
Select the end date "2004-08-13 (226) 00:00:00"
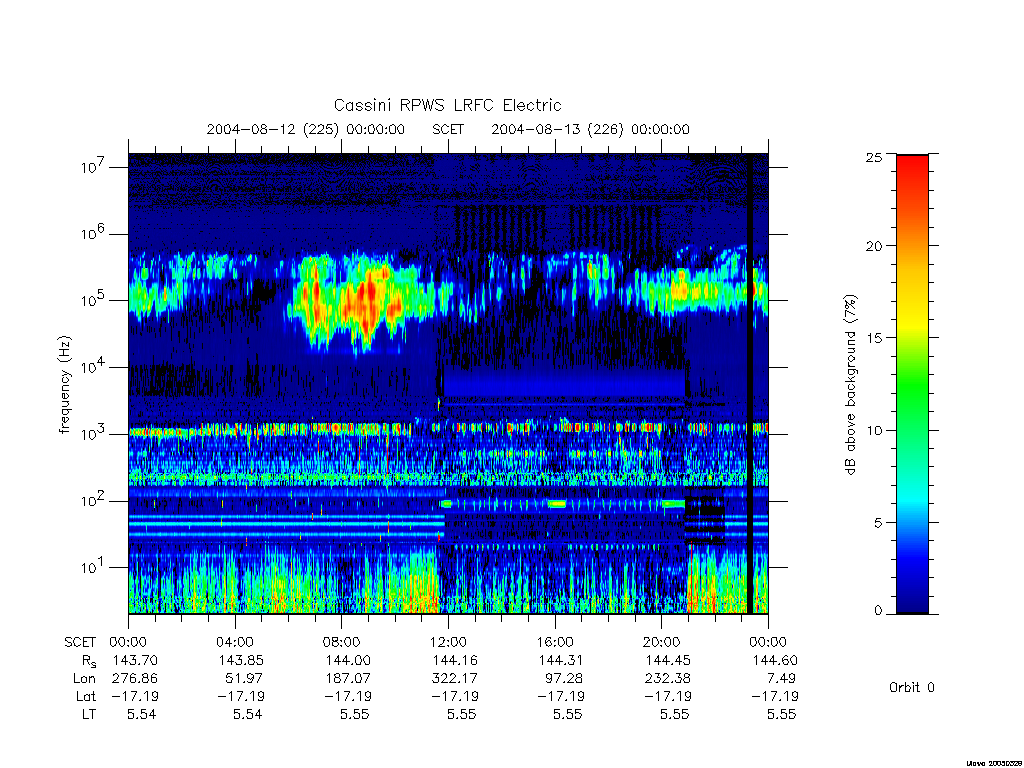[590, 129]
